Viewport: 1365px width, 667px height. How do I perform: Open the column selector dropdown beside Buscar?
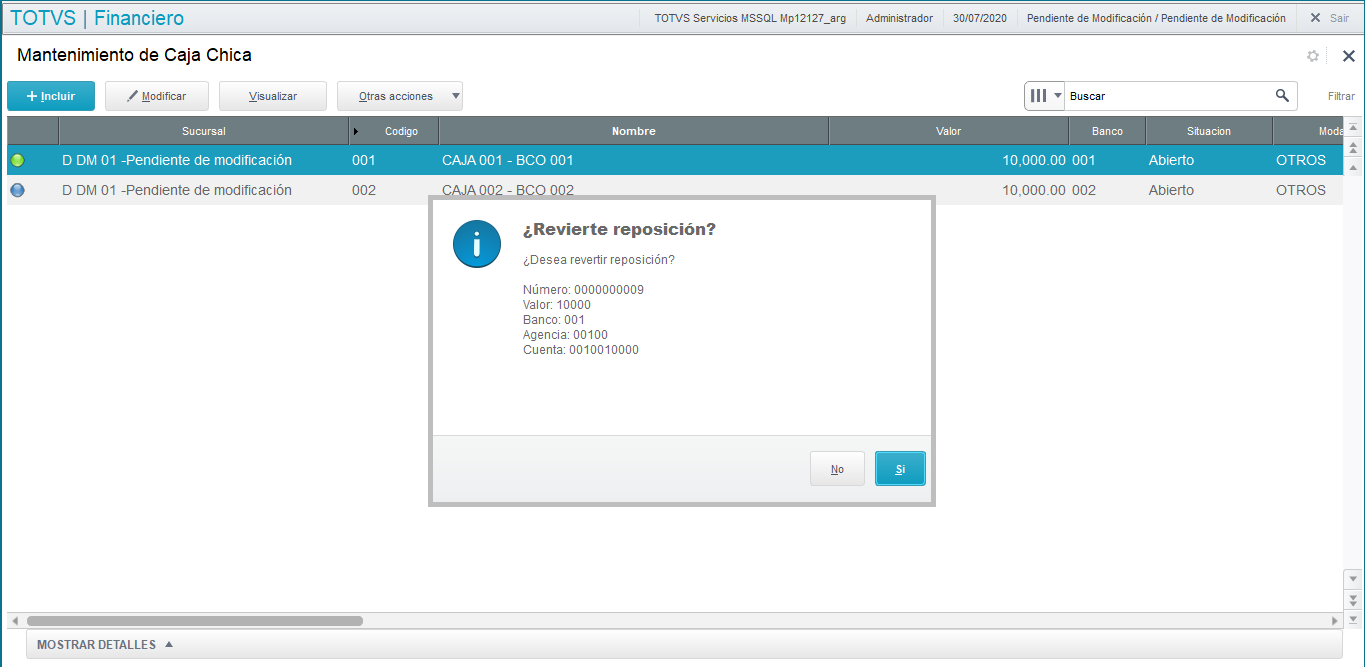[x=1045, y=96]
